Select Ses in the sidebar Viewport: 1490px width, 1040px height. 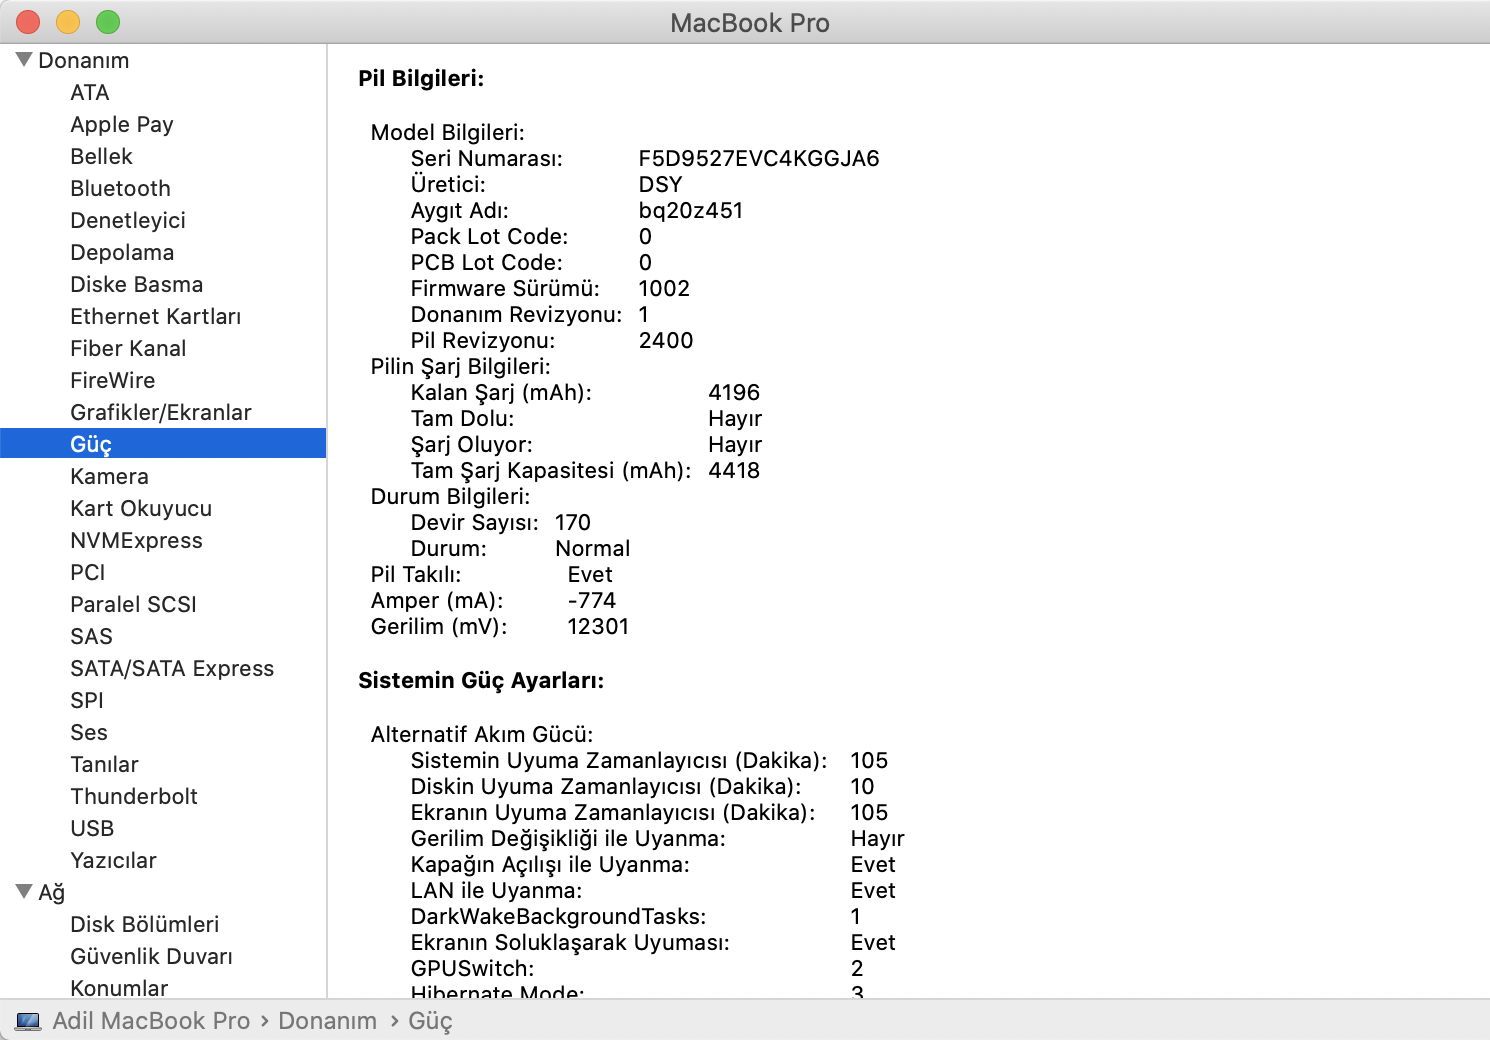click(89, 733)
